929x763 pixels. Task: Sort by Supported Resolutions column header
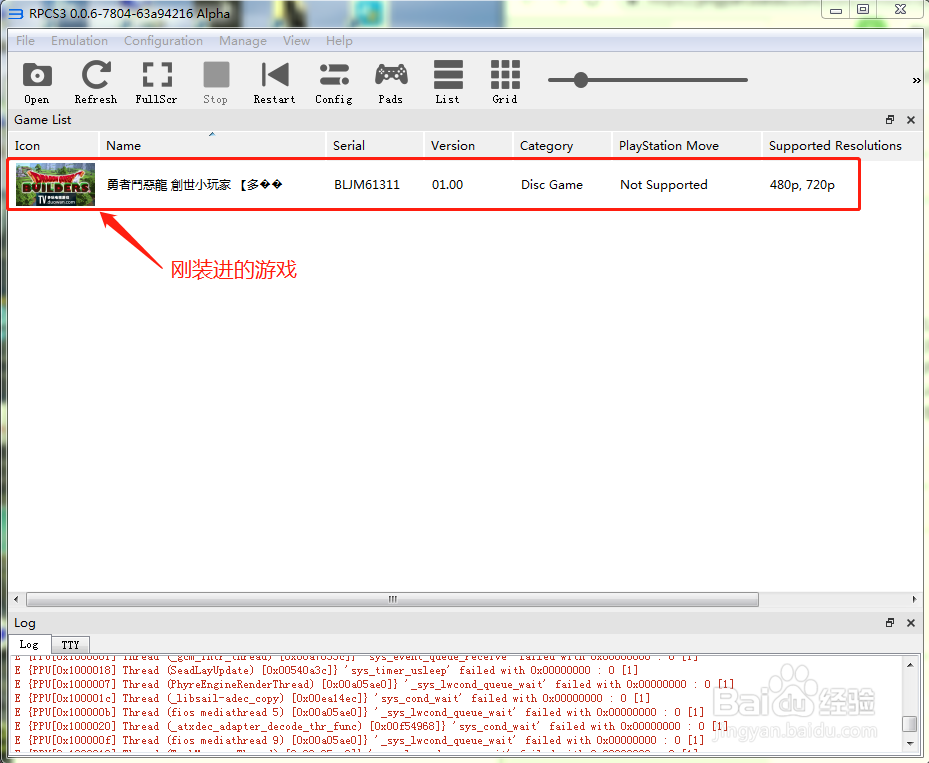(841, 145)
